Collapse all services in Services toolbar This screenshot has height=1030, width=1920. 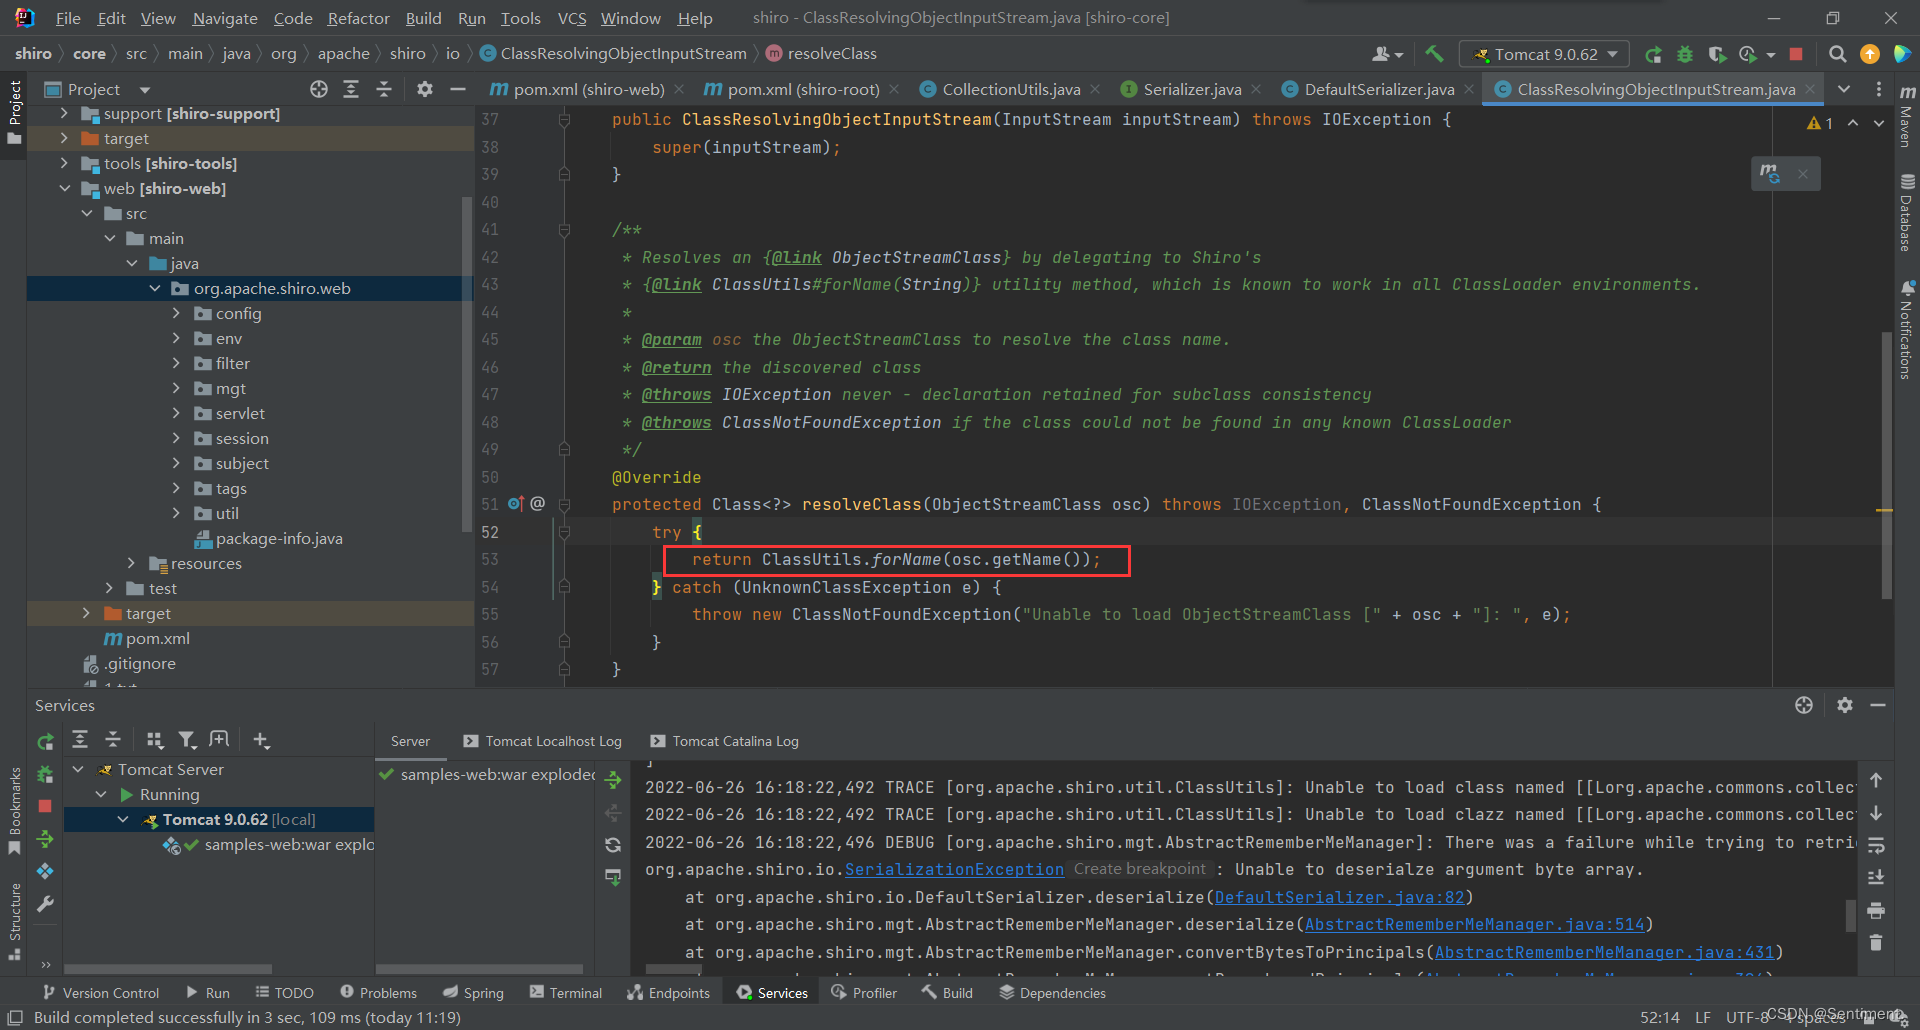point(113,739)
